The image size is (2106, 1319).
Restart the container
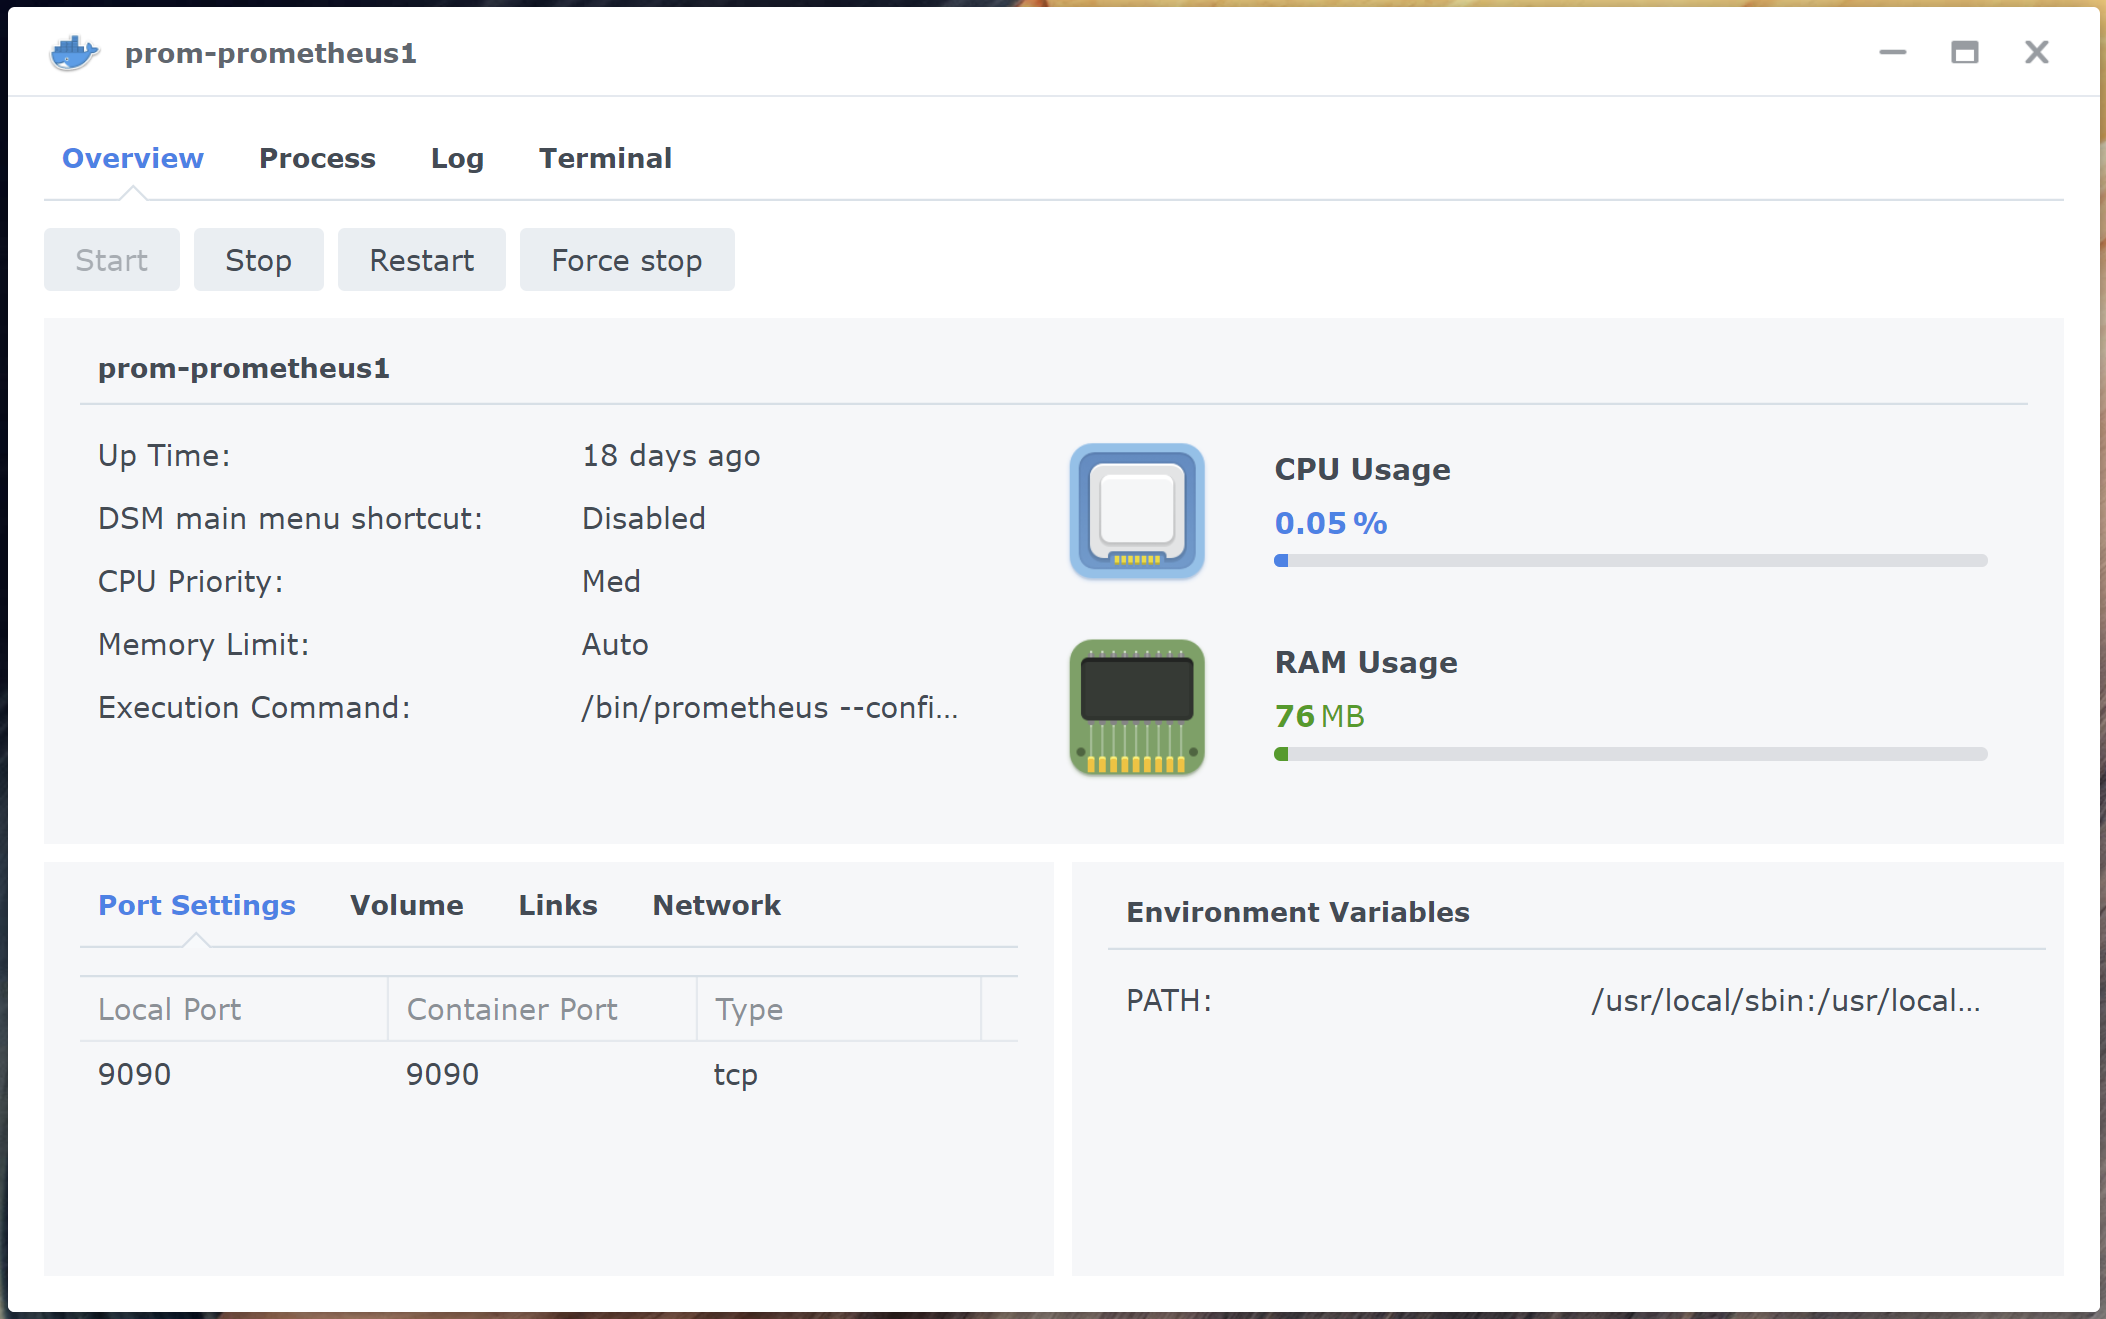tap(421, 260)
